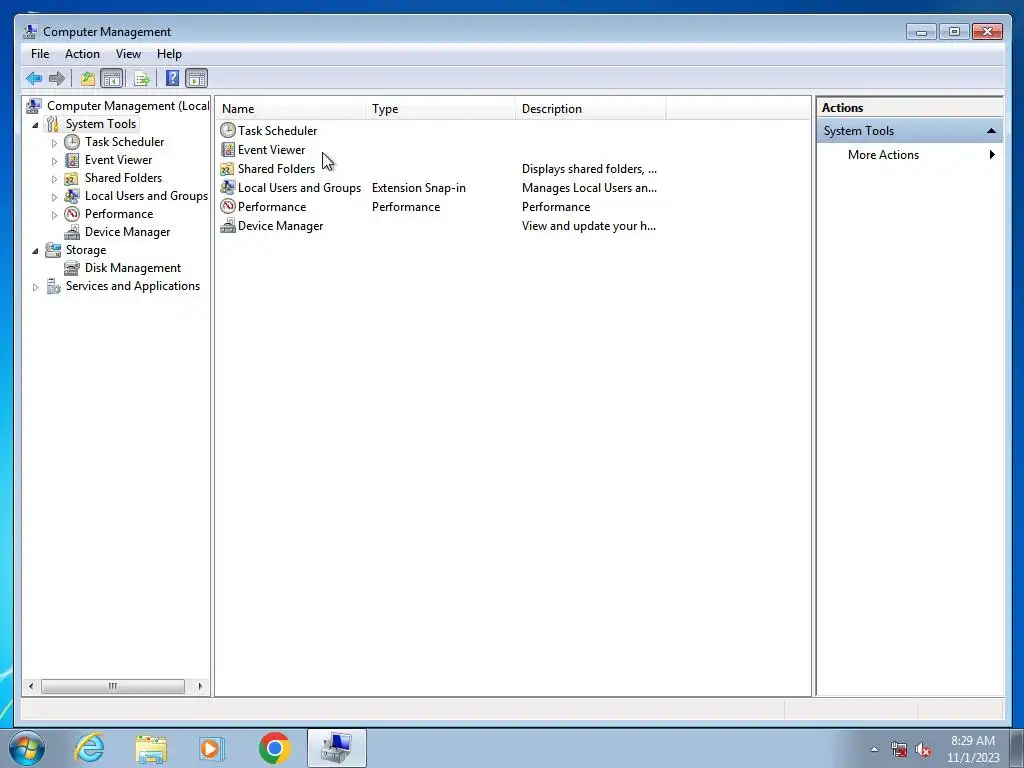Click the Back arrow toolbar icon

pos(34,79)
